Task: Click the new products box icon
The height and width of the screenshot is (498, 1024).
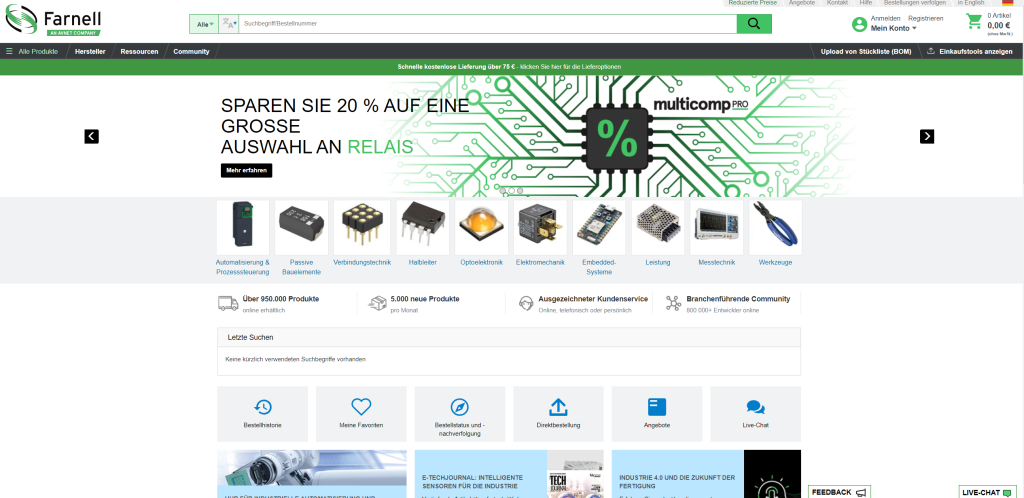Action: click(x=376, y=303)
